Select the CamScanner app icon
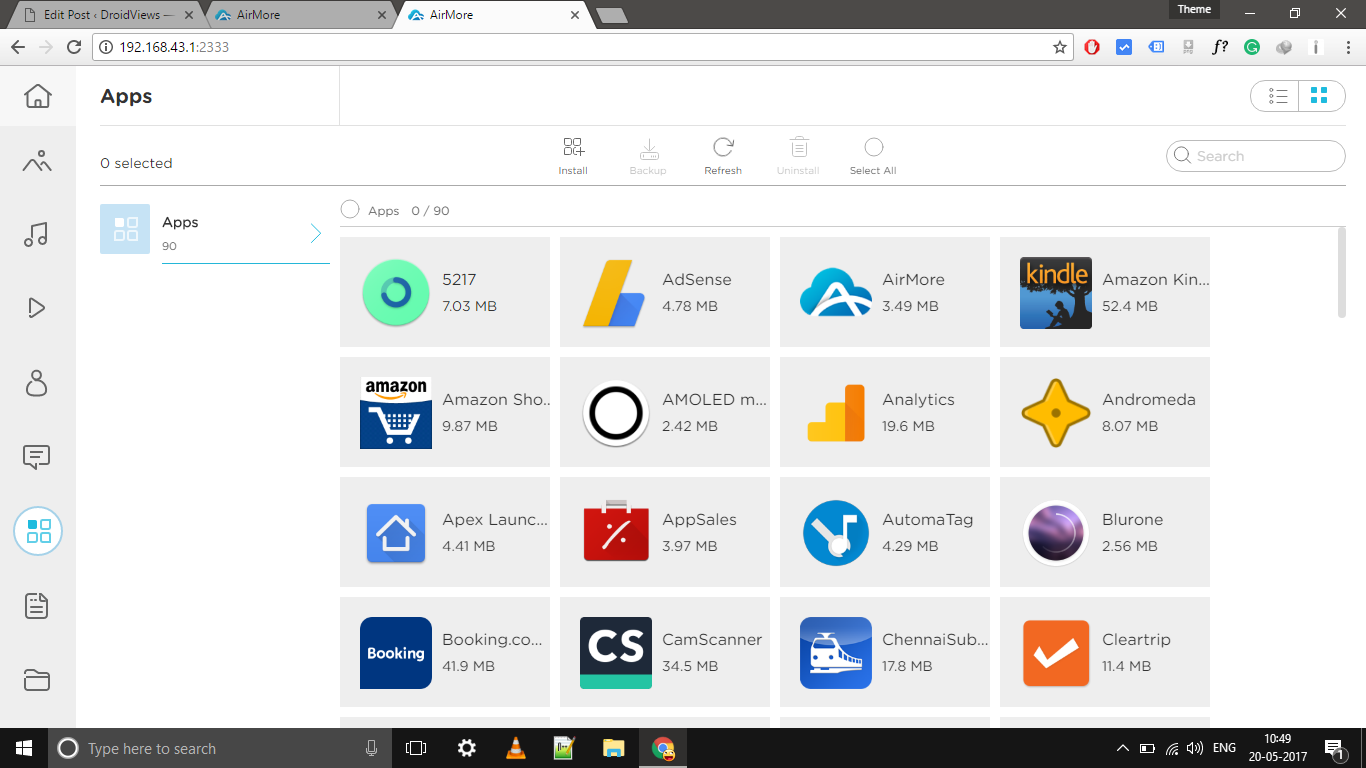Image resolution: width=1366 pixels, height=768 pixels. 616,653
